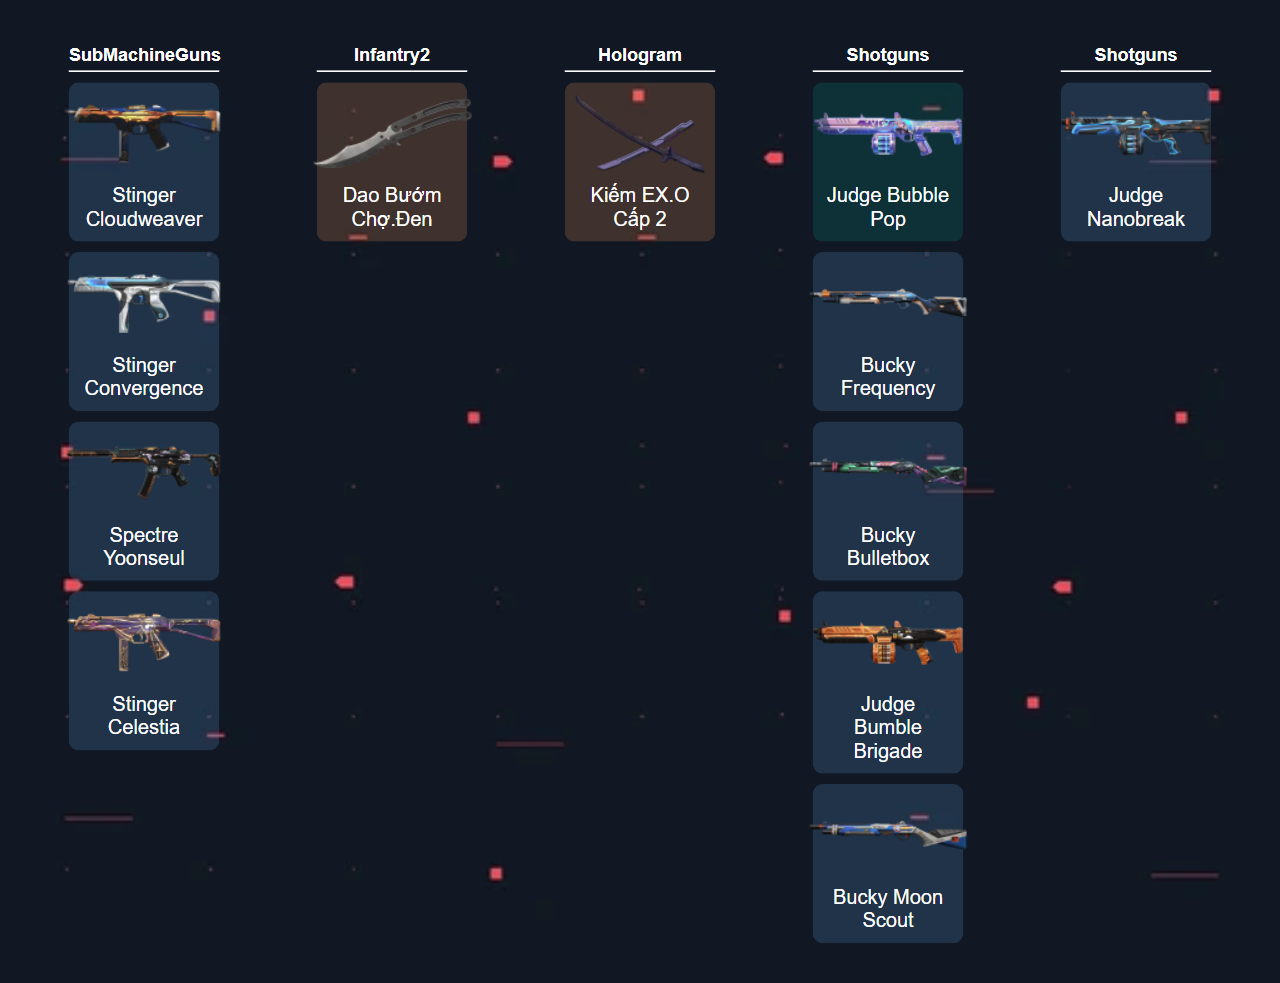This screenshot has width=1280, height=983.
Task: Click the Judge Bubble Pop gun image
Action: click(888, 131)
